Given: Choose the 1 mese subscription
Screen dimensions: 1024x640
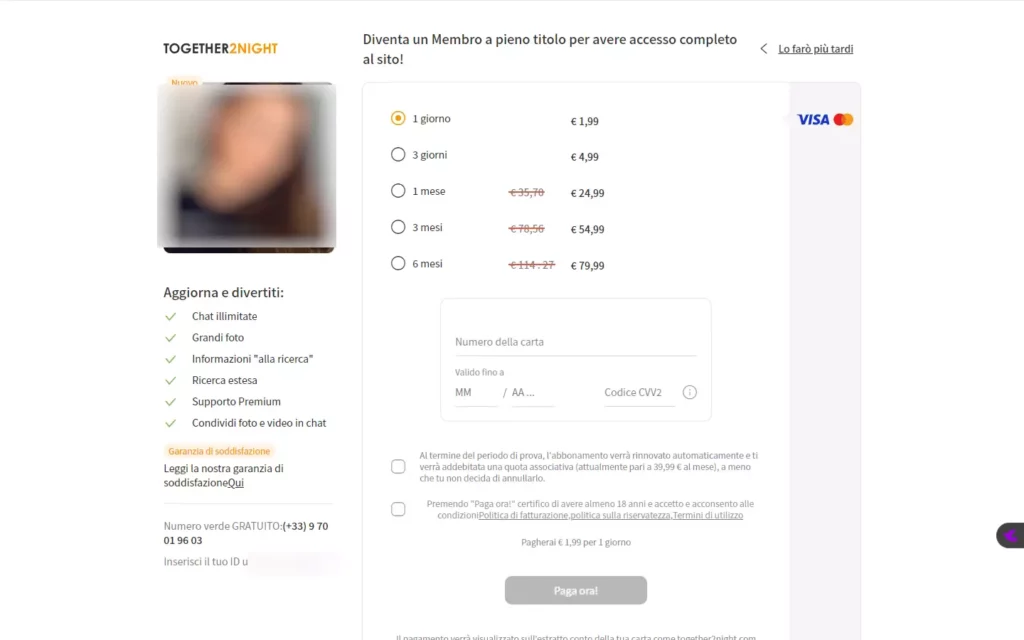Looking at the screenshot, I should [x=398, y=191].
